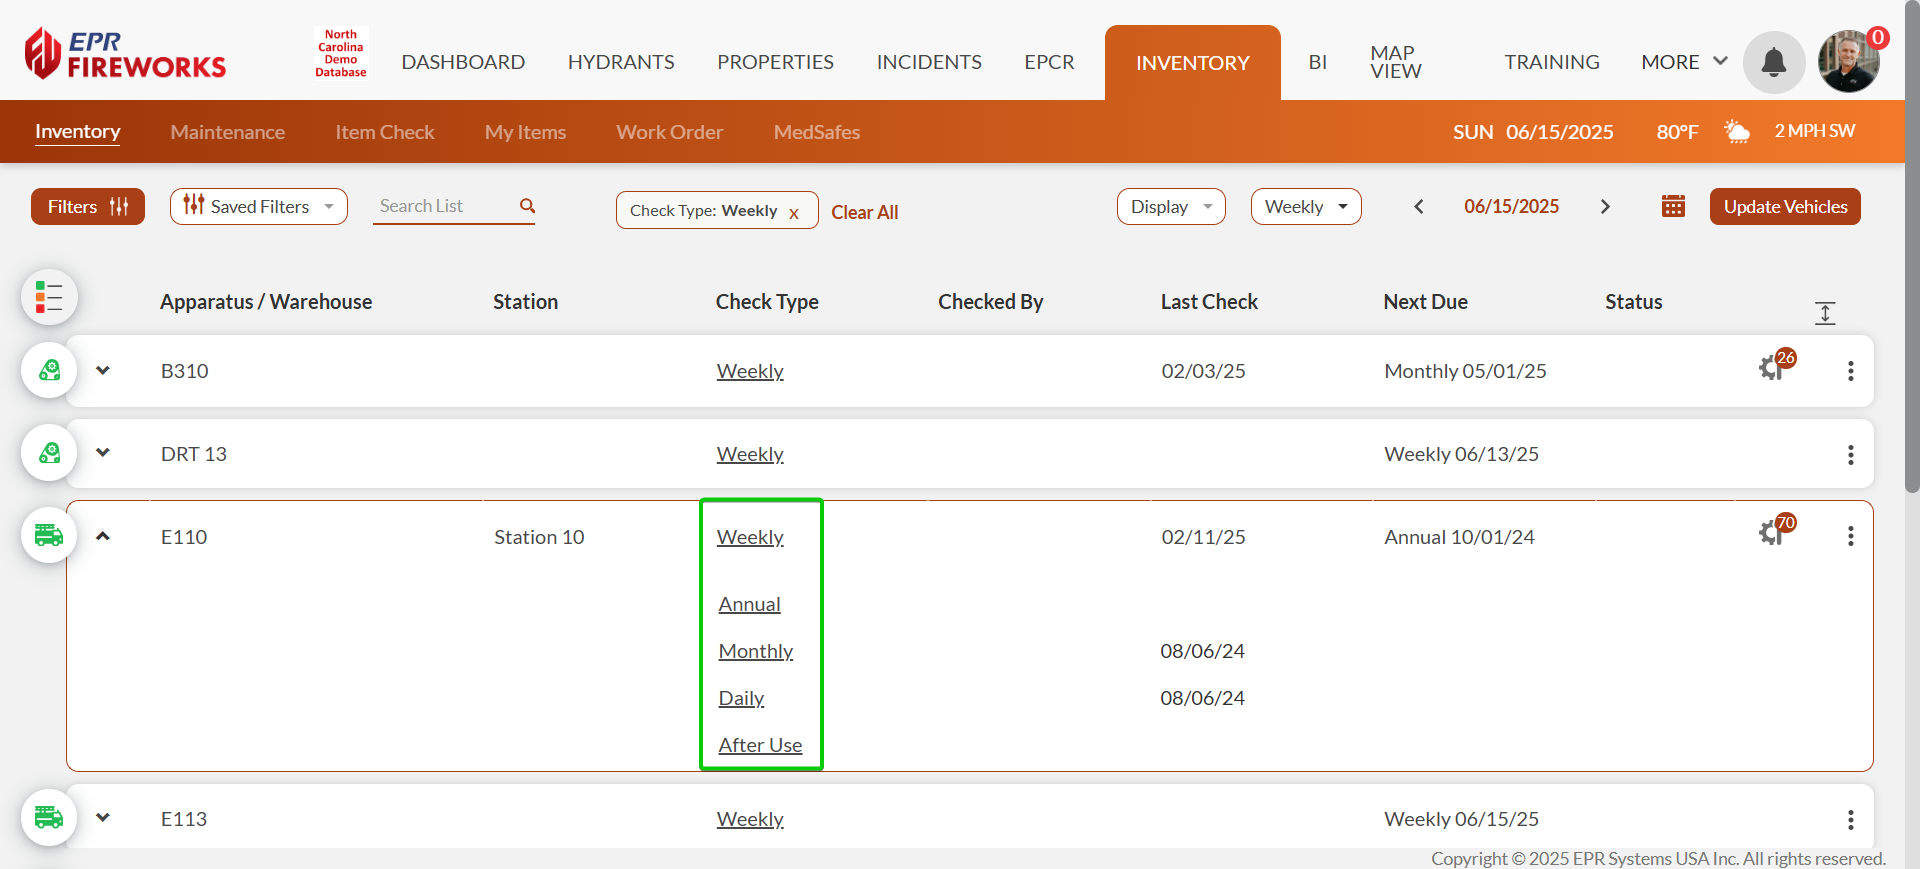Open the three-dot menu for DRT 13
Image resolution: width=1920 pixels, height=869 pixels.
[1850, 455]
